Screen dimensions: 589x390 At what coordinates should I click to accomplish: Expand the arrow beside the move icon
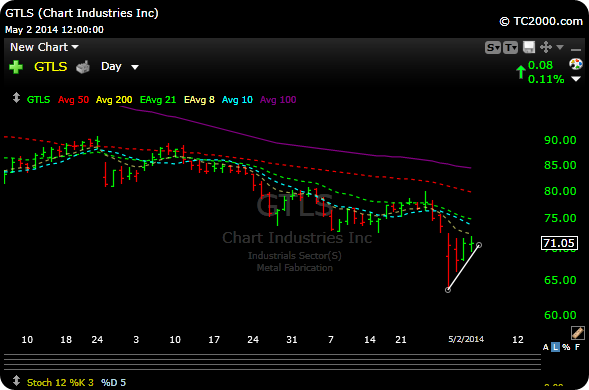560,47
